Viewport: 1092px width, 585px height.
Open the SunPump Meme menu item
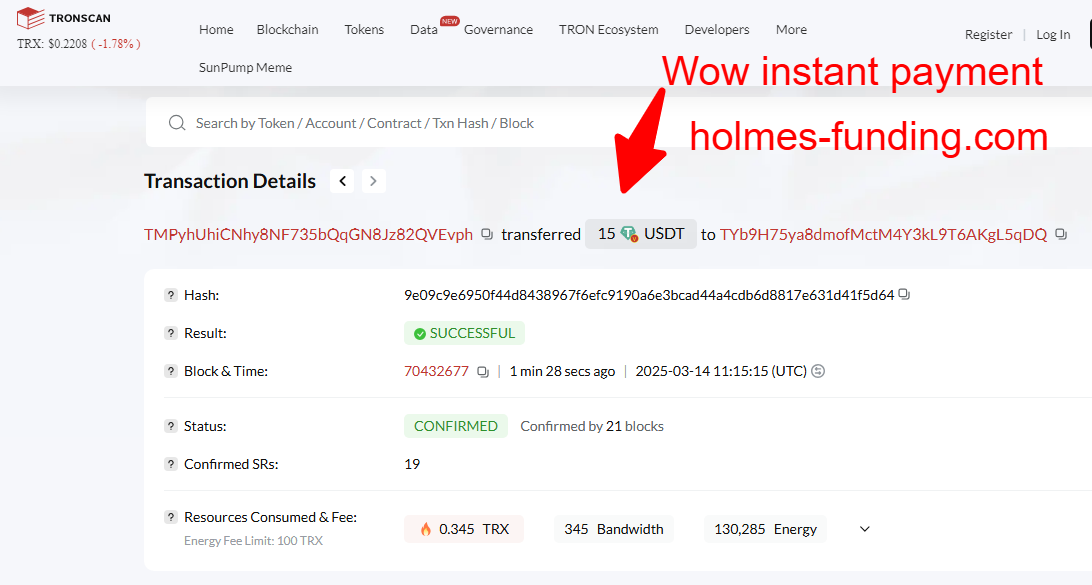245,68
